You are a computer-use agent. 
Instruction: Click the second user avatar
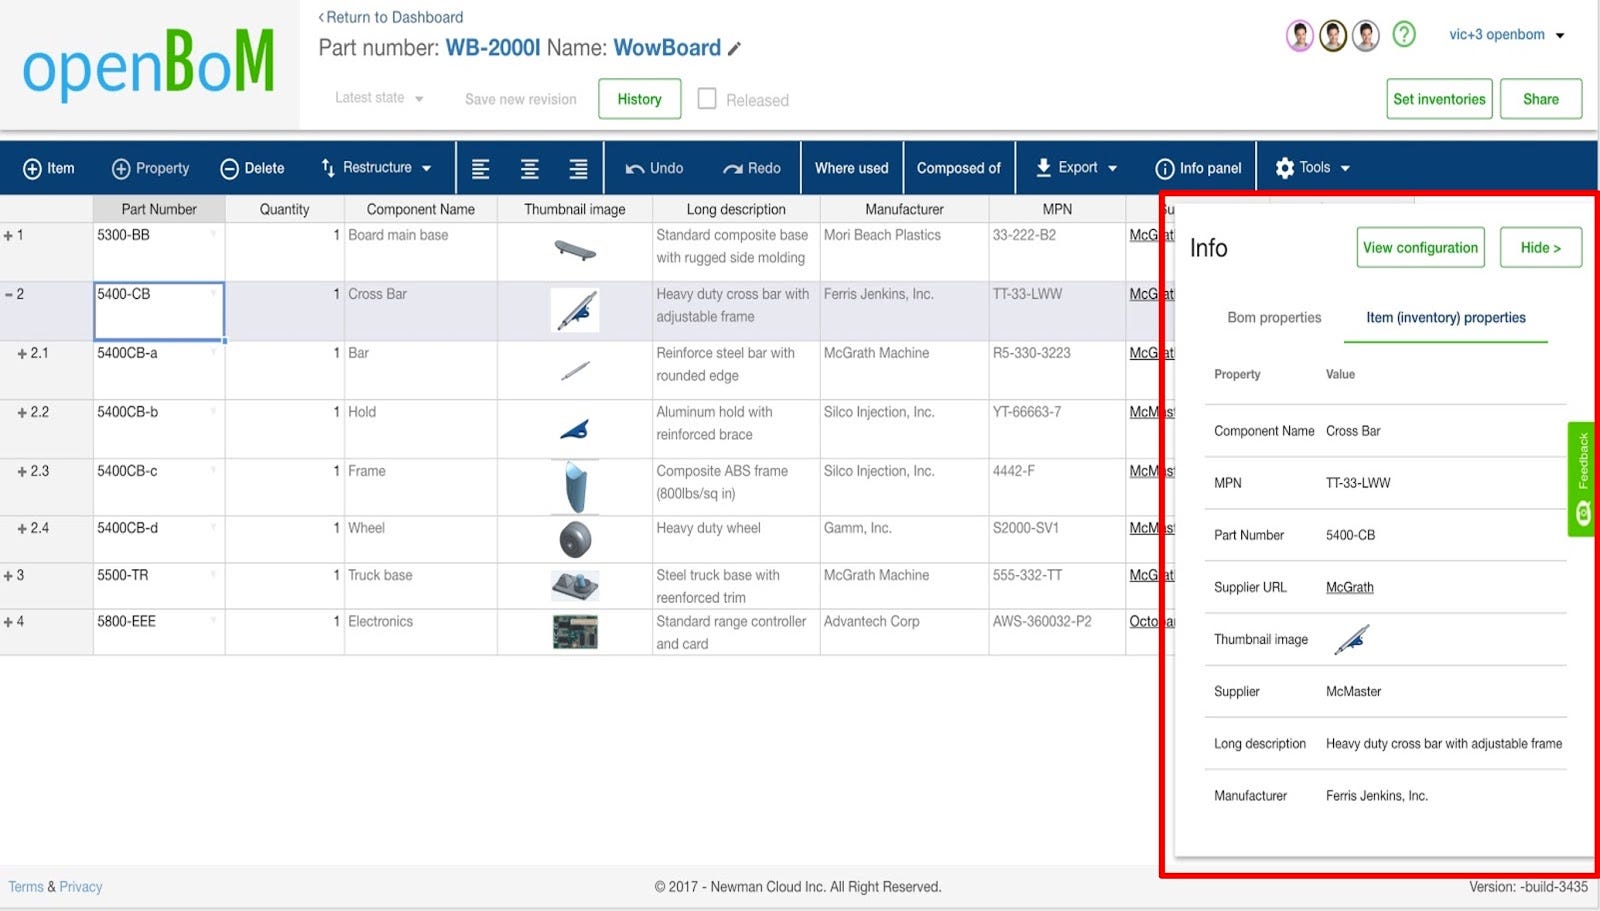(1333, 36)
